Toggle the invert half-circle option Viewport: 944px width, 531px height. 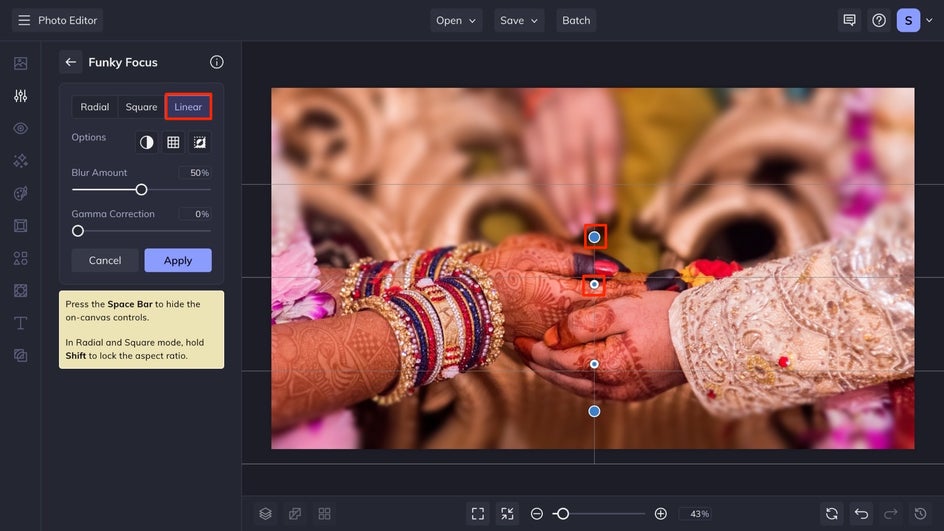(147, 143)
